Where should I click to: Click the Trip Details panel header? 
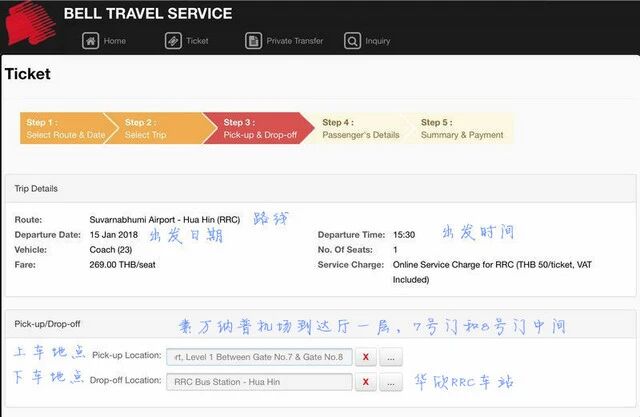coord(320,189)
